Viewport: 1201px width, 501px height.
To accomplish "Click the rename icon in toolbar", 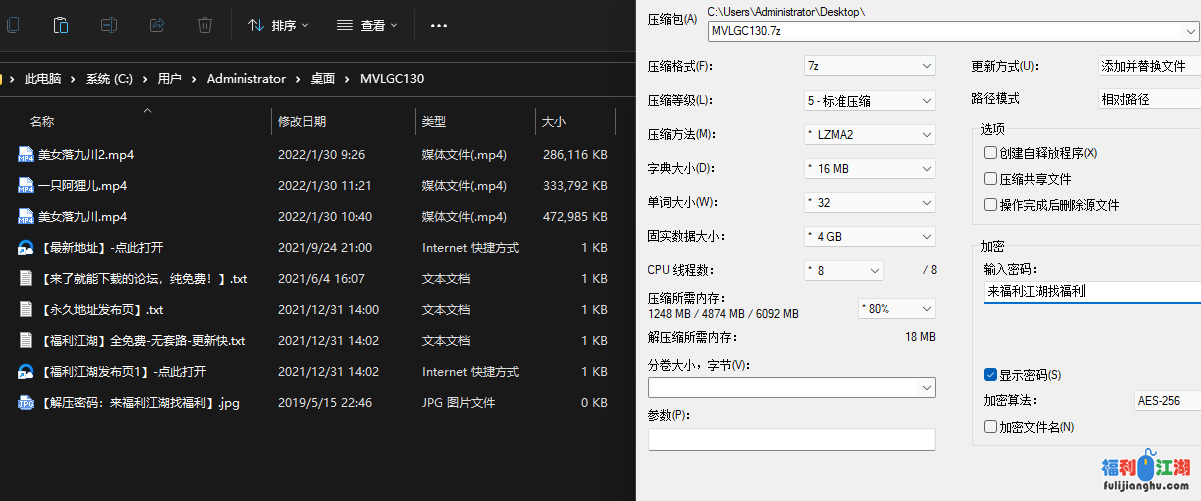I will click(x=109, y=25).
